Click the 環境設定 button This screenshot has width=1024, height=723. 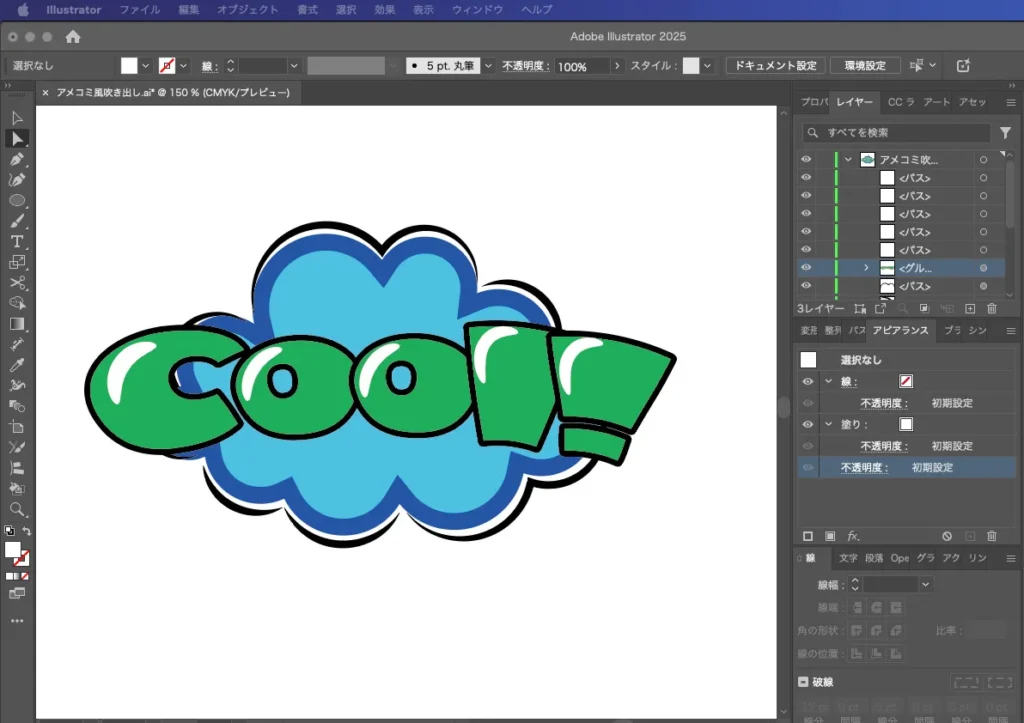865,66
